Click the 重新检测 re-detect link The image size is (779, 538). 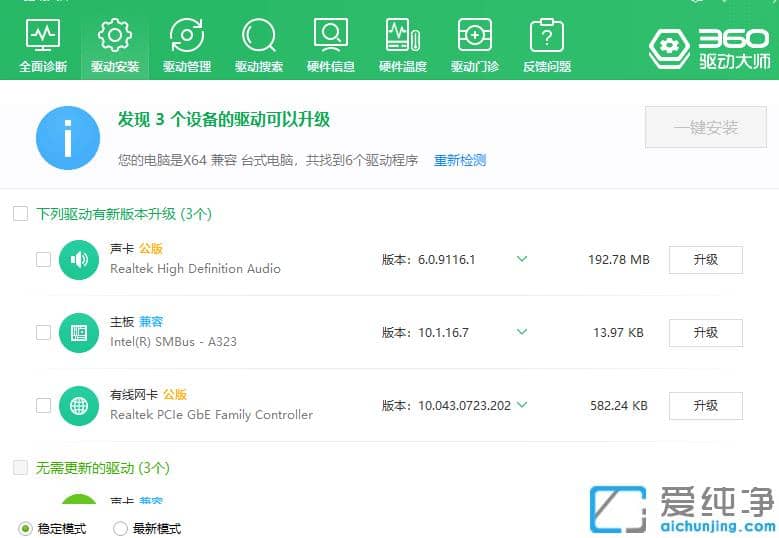point(459,160)
